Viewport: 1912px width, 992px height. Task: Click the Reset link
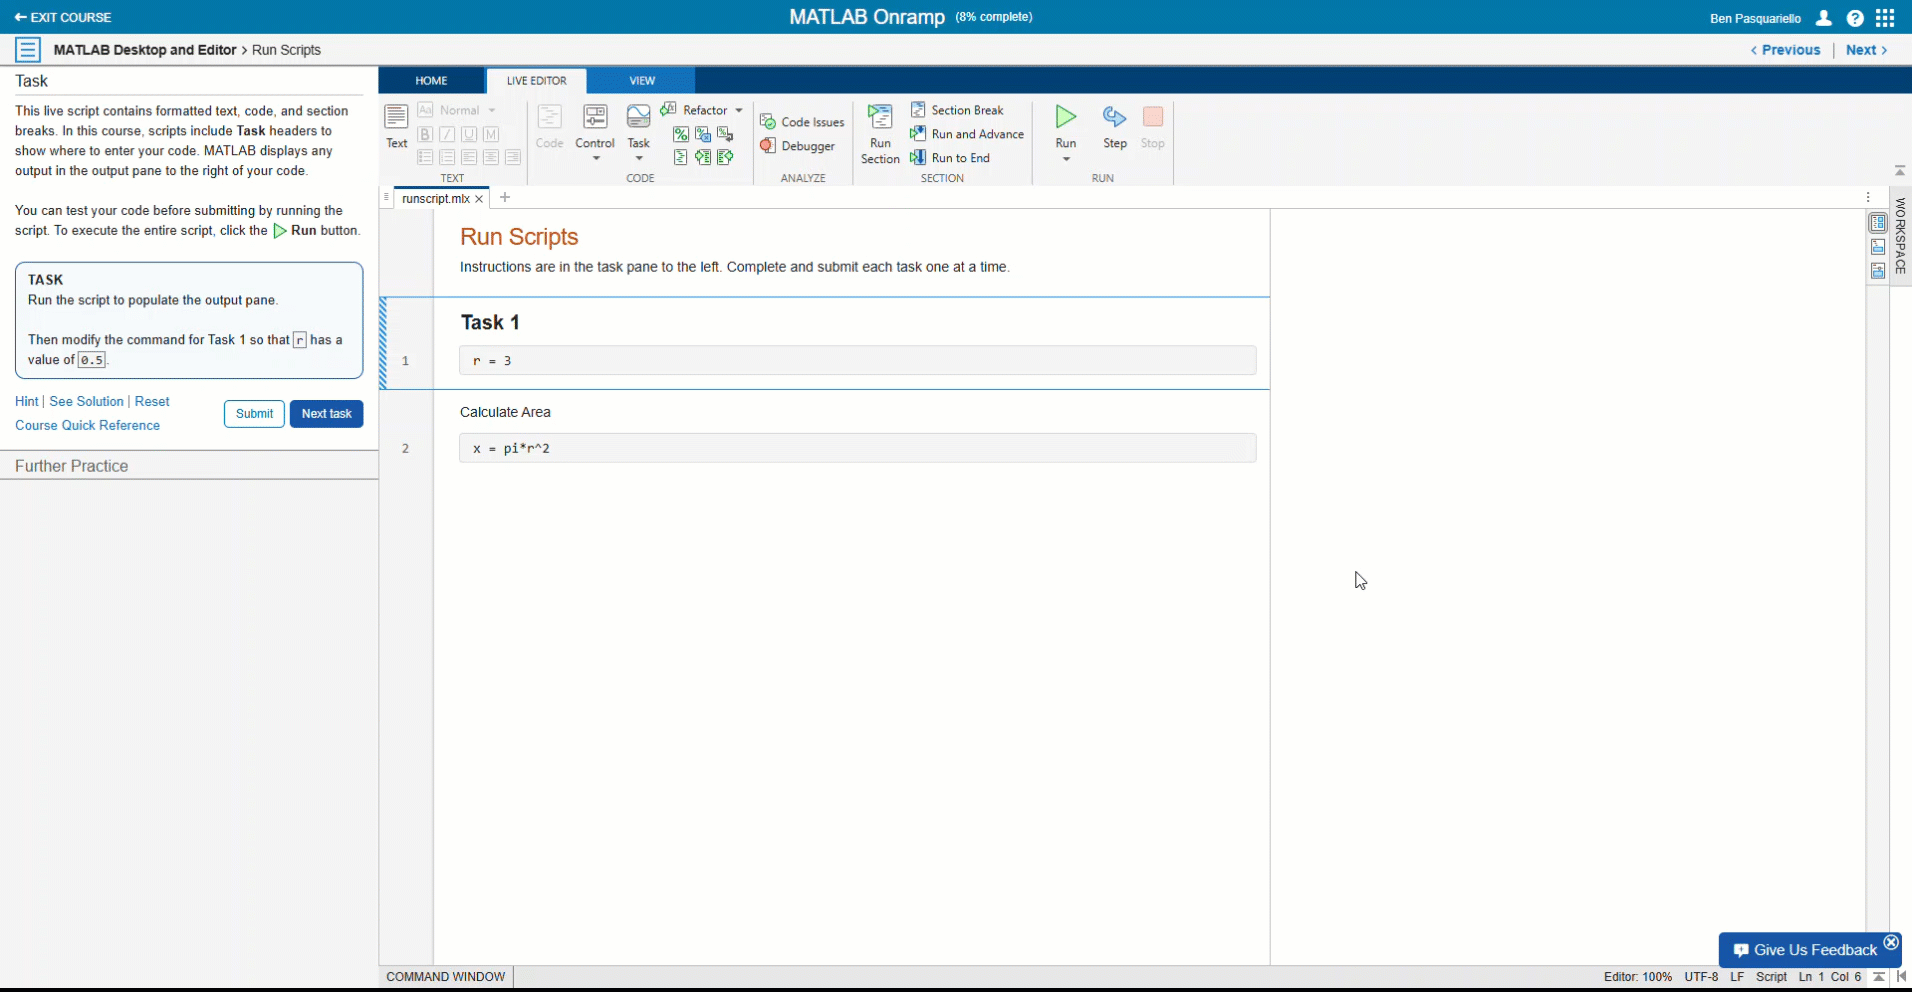[x=152, y=402]
